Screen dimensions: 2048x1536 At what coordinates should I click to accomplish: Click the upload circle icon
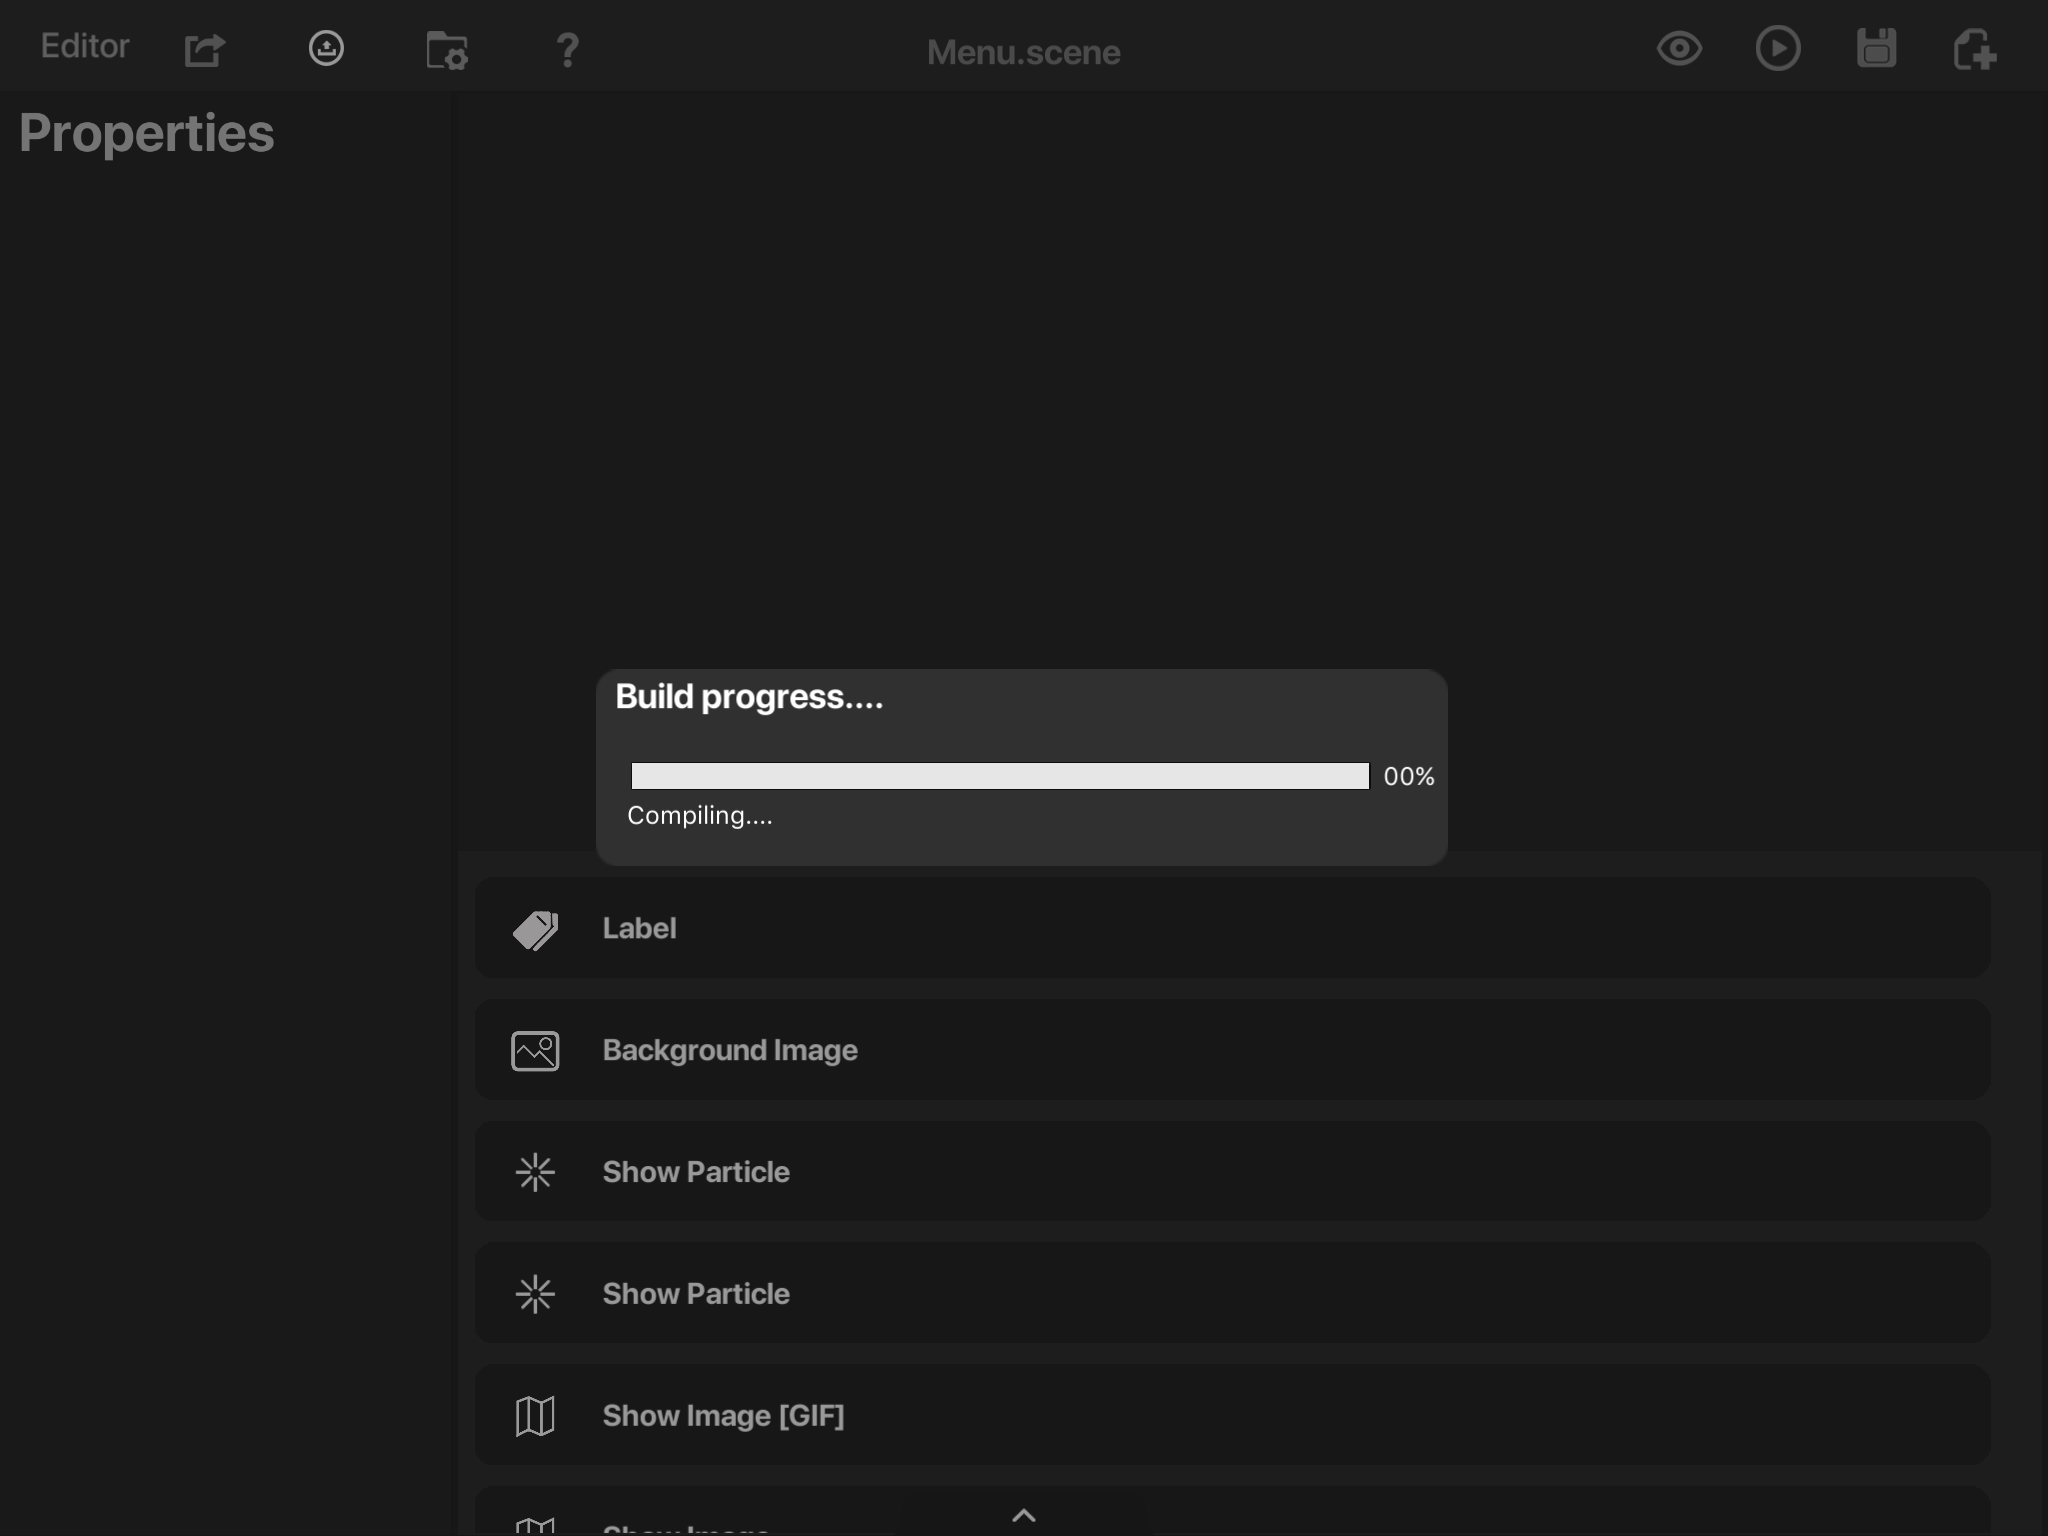[326, 48]
